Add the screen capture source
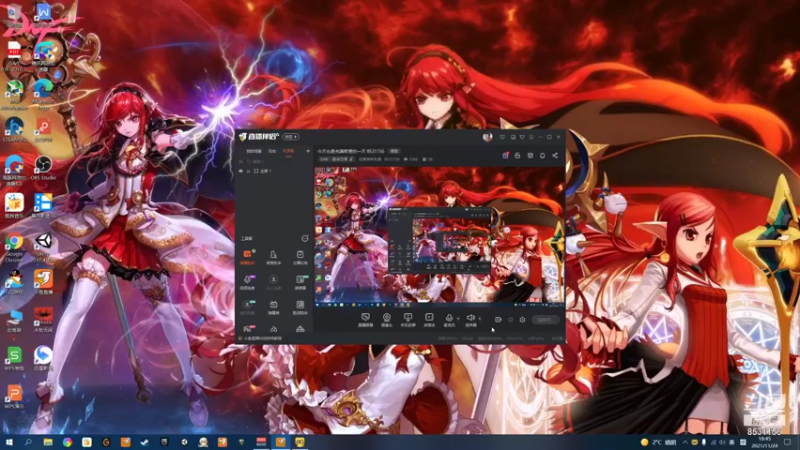 click(x=365, y=320)
